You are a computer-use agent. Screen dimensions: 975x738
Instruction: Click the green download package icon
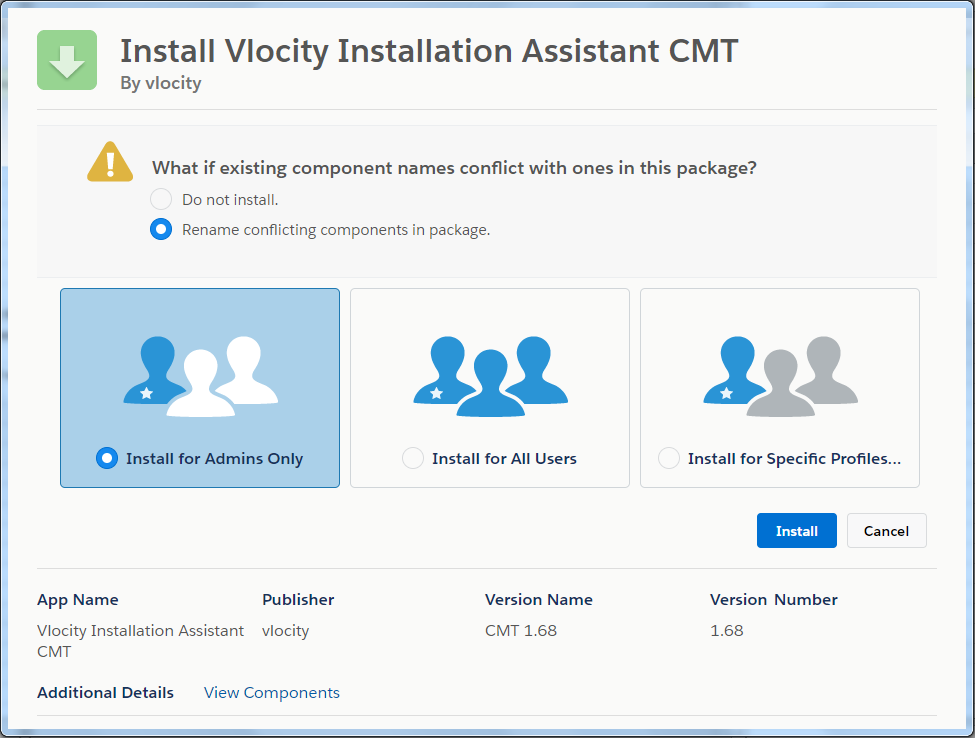pos(67,60)
